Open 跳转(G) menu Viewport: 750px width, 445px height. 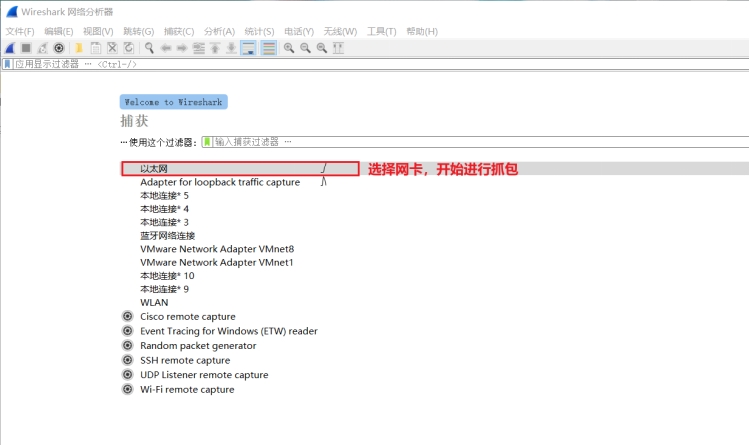point(139,32)
